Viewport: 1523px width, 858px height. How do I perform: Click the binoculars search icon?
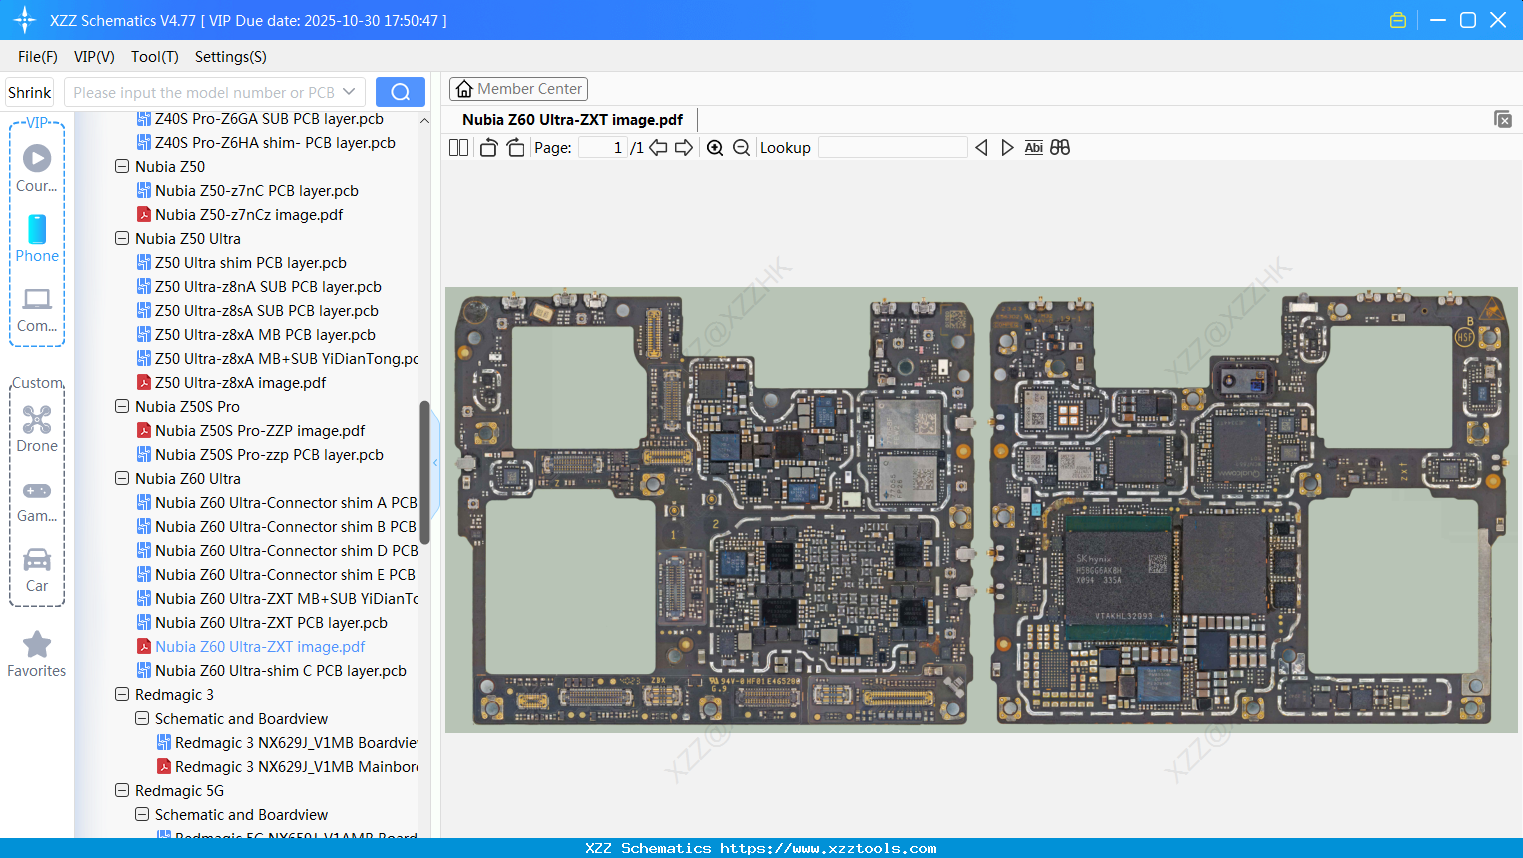pyautogui.click(x=1060, y=148)
